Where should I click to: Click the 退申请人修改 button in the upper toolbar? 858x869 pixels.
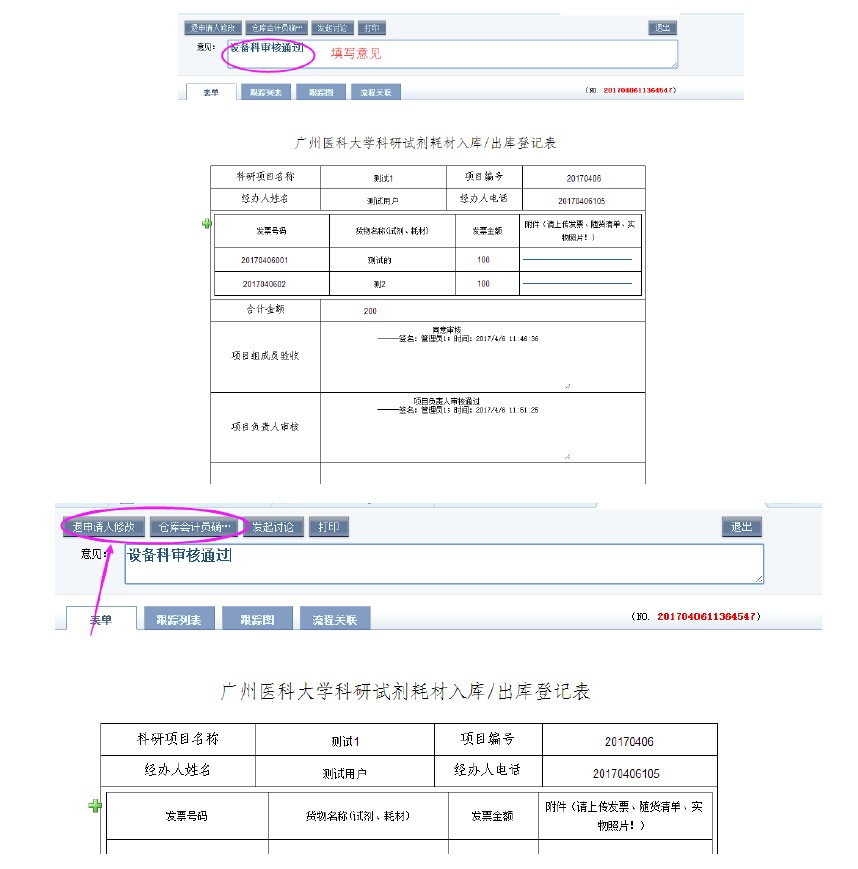click(x=209, y=28)
